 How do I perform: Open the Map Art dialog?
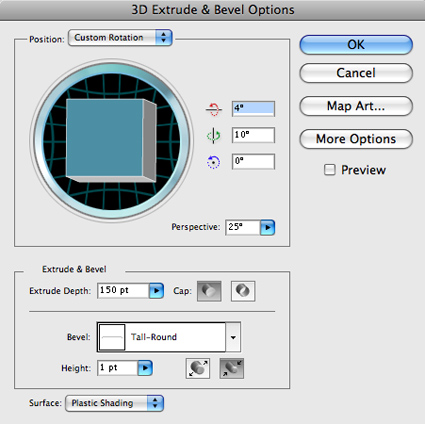356,106
